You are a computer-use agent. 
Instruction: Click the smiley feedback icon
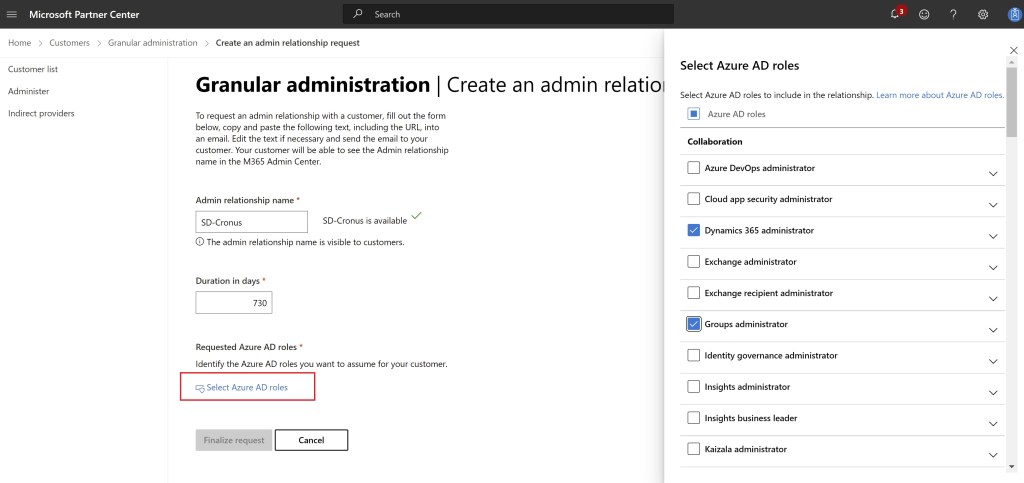pyautogui.click(x=924, y=14)
